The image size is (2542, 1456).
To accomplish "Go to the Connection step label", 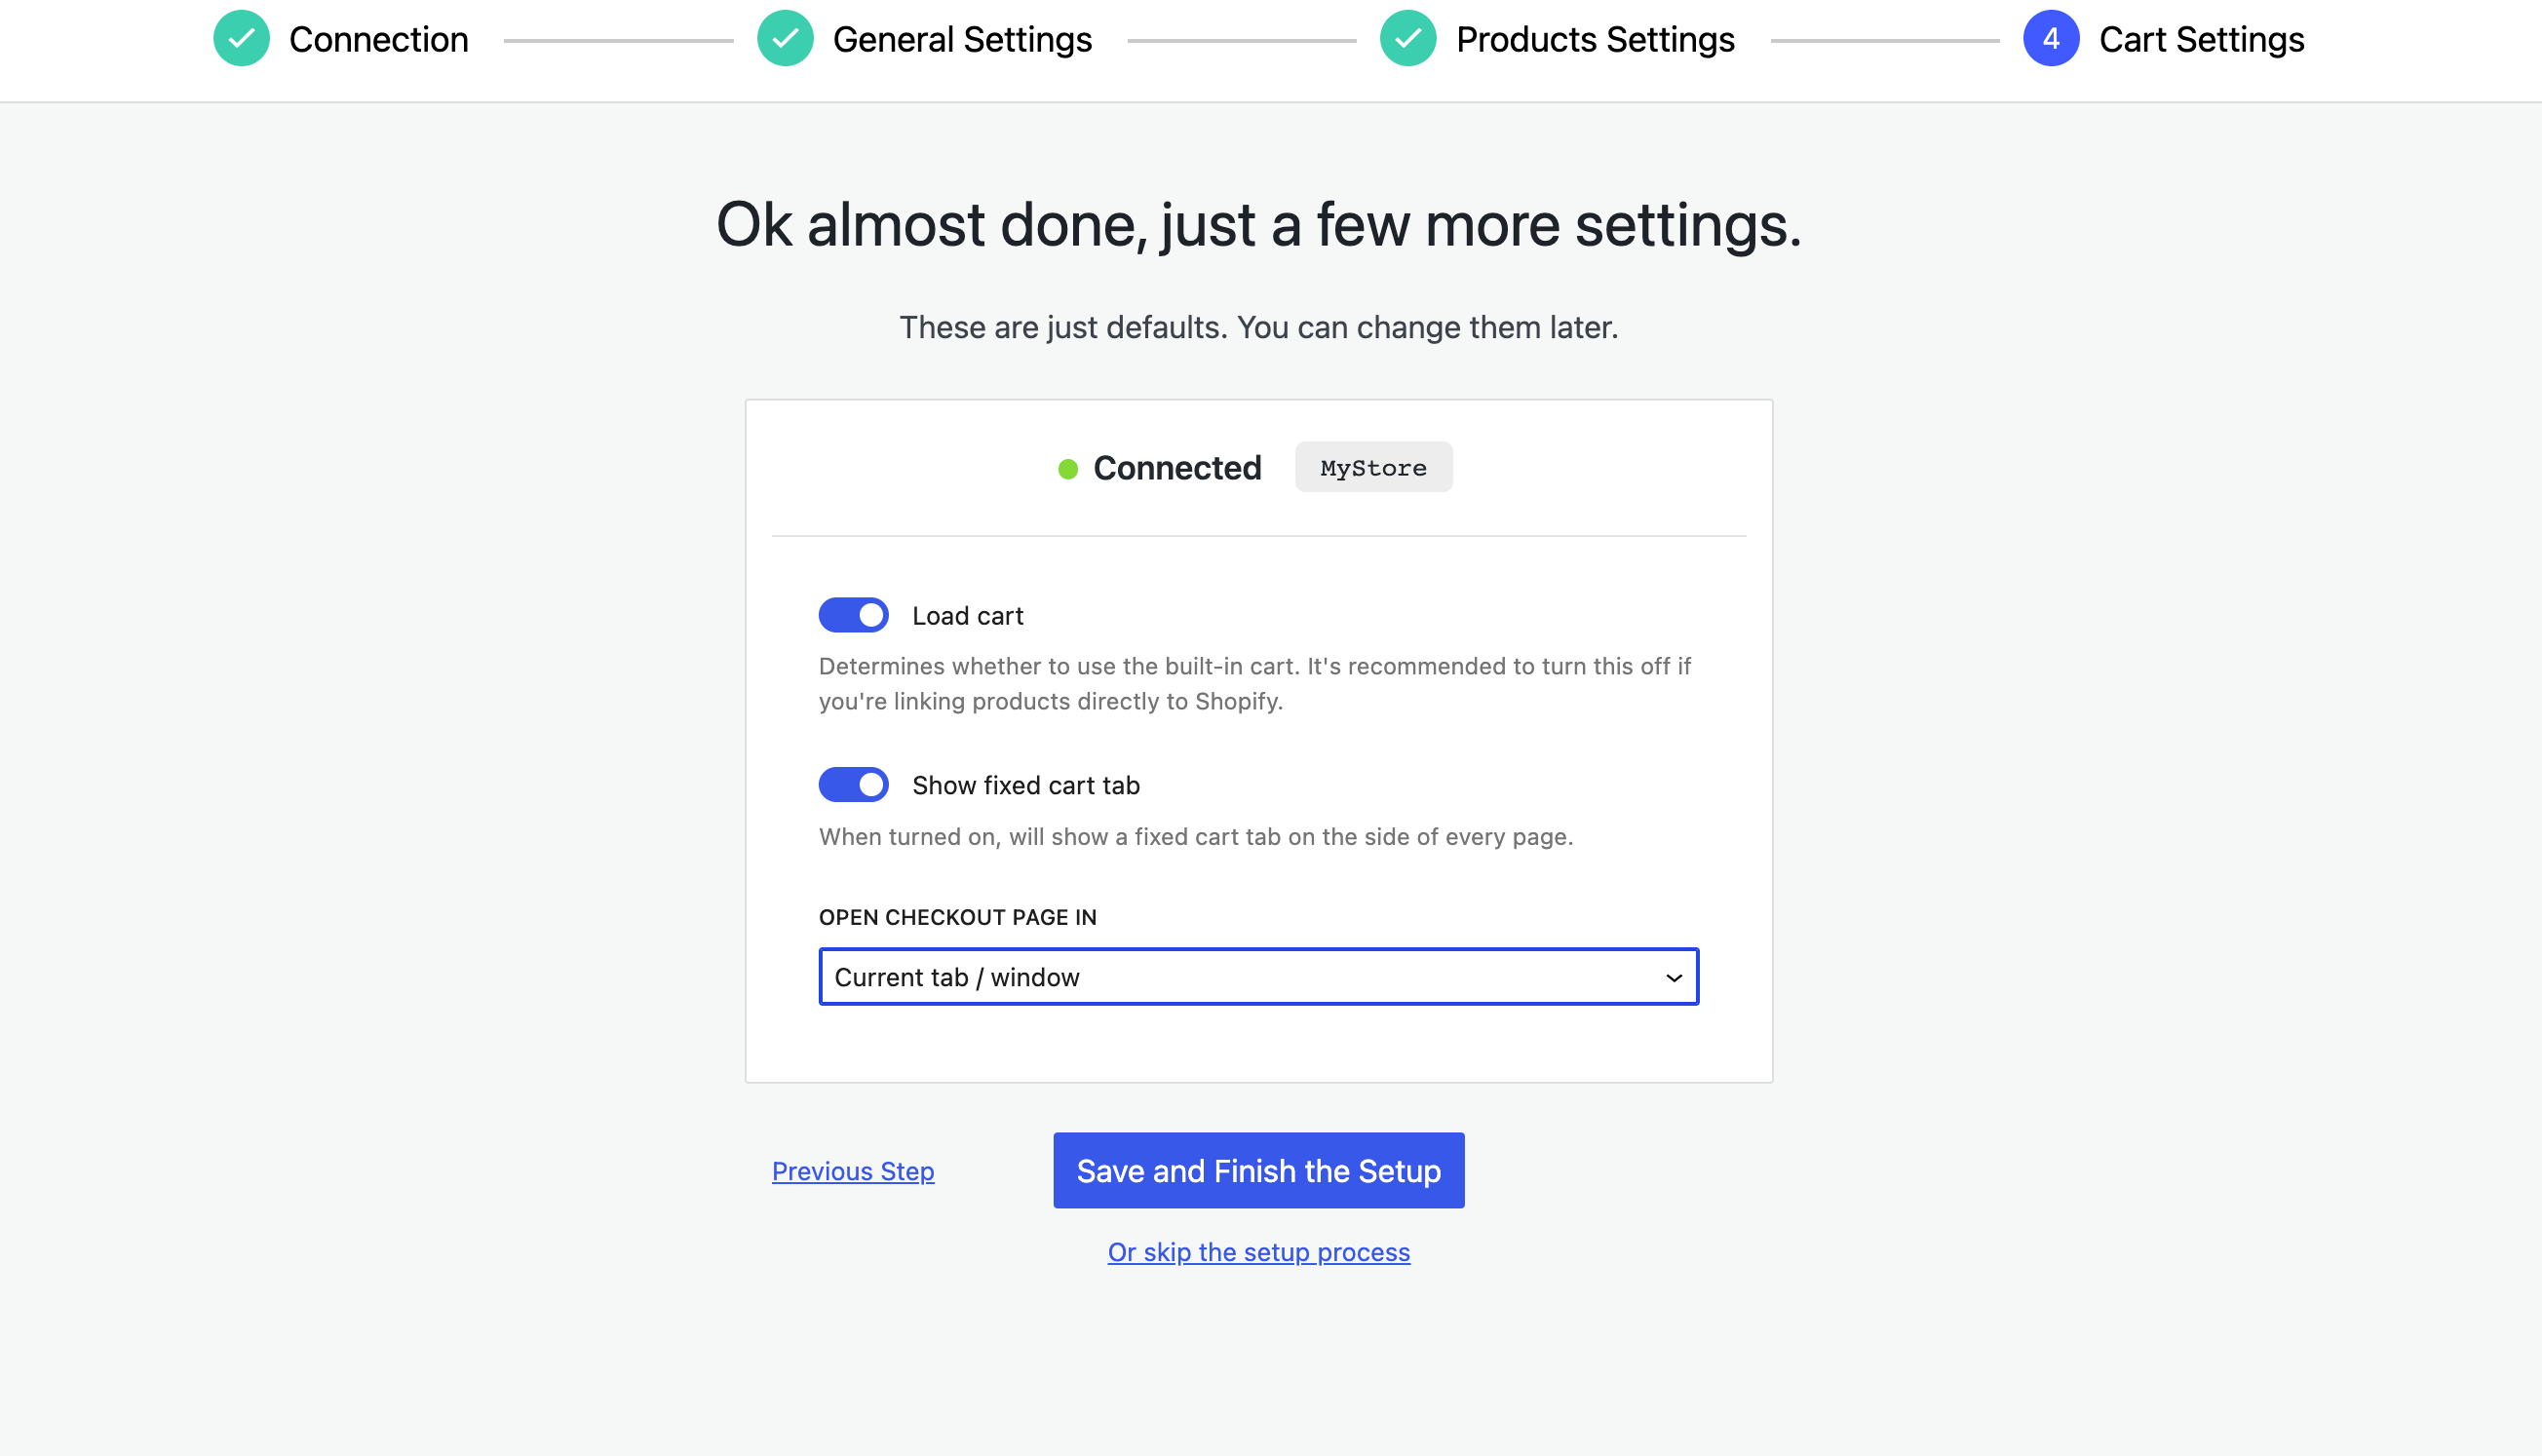I will [x=378, y=40].
